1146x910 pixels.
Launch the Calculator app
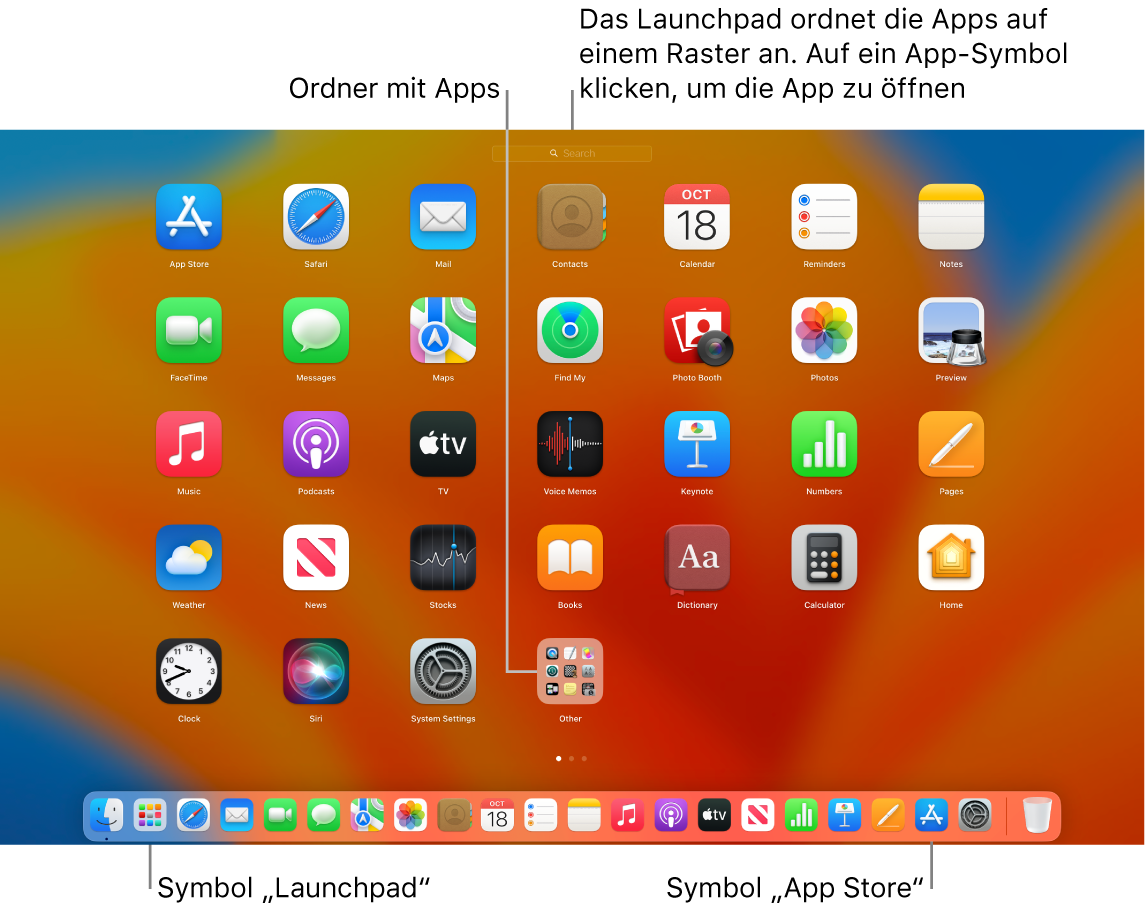(824, 557)
